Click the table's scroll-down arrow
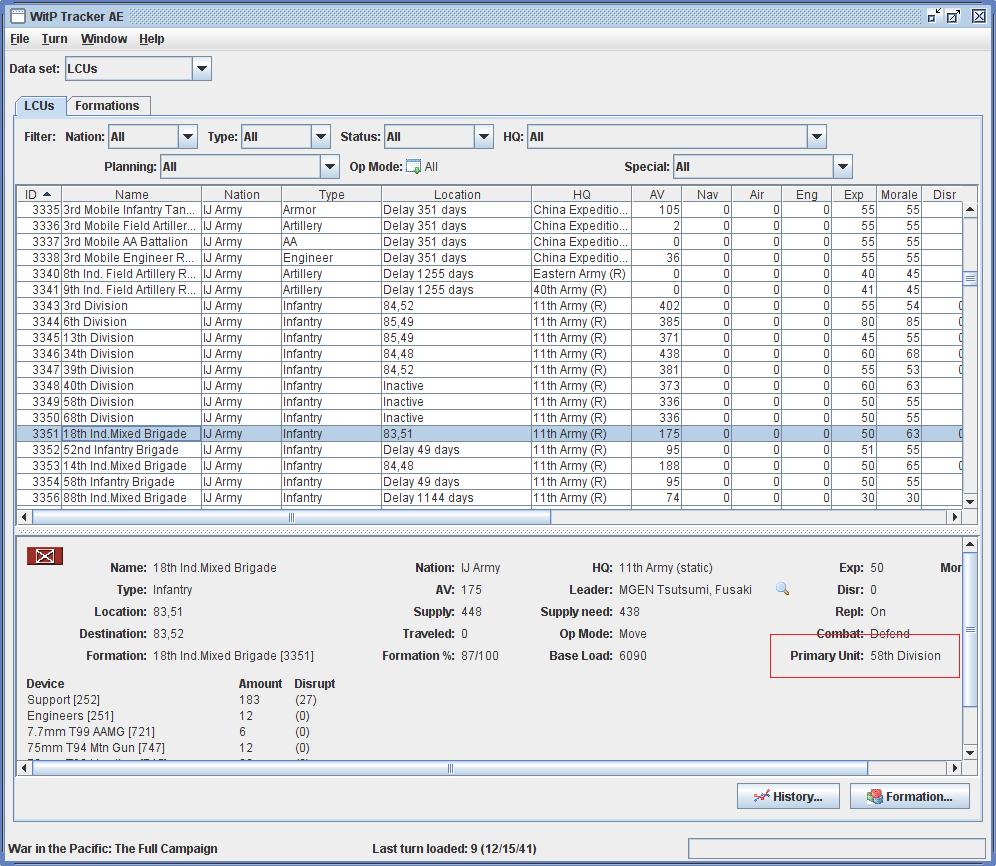Screen dimensions: 996x866 969,501
